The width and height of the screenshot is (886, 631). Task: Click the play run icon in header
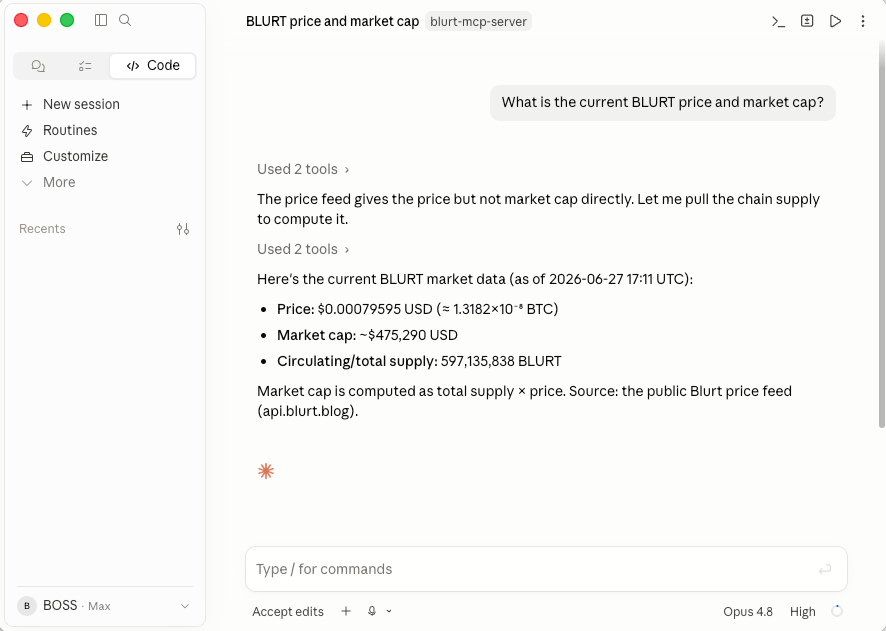(835, 21)
